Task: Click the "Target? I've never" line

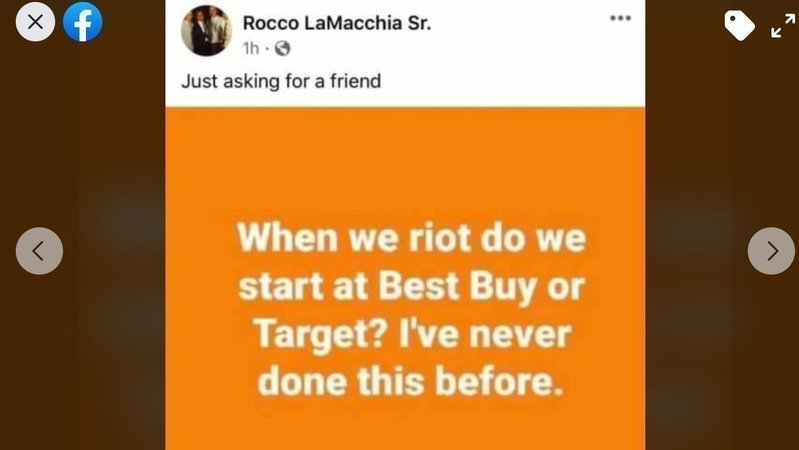Action: (412, 335)
